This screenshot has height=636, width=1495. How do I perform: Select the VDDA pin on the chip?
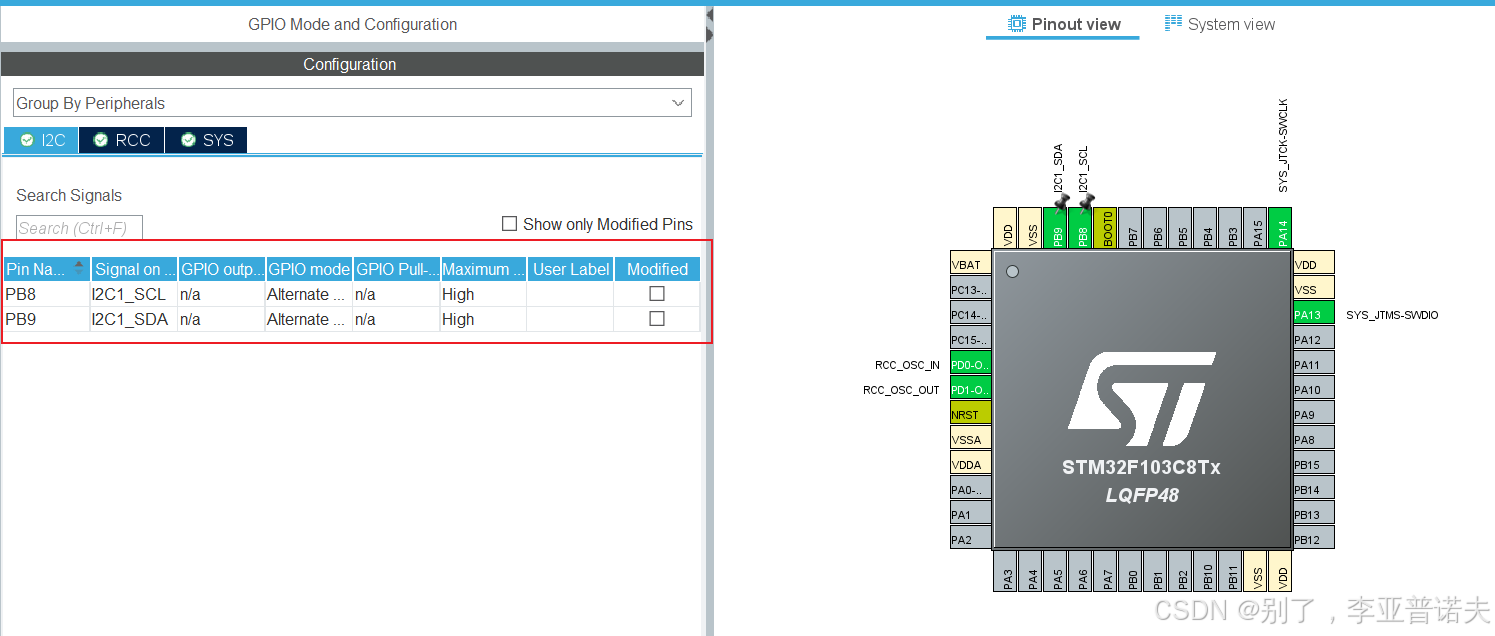click(970, 464)
